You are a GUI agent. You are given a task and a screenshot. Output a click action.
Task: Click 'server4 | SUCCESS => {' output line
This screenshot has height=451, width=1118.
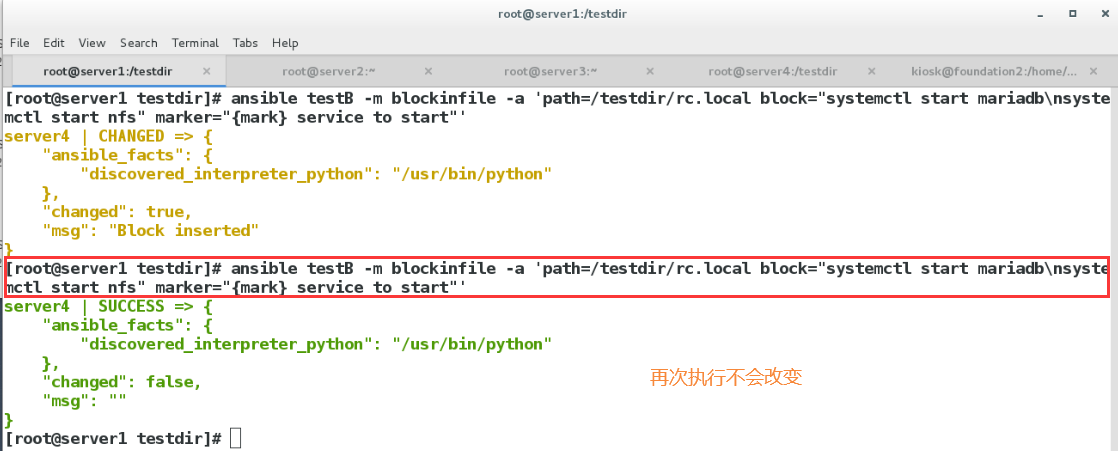pos(108,307)
